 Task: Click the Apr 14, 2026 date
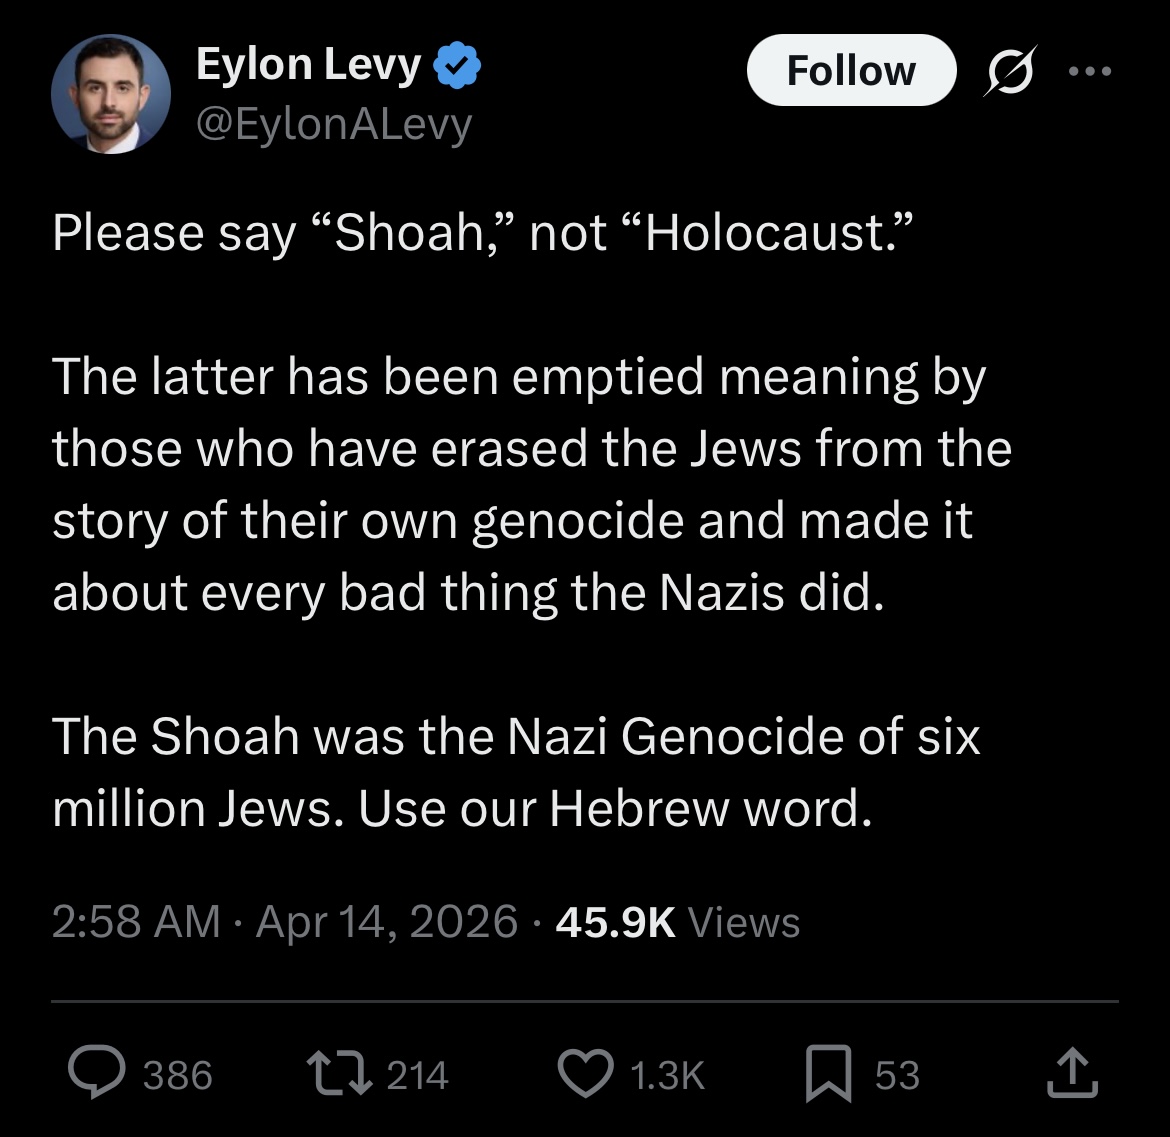(x=387, y=920)
